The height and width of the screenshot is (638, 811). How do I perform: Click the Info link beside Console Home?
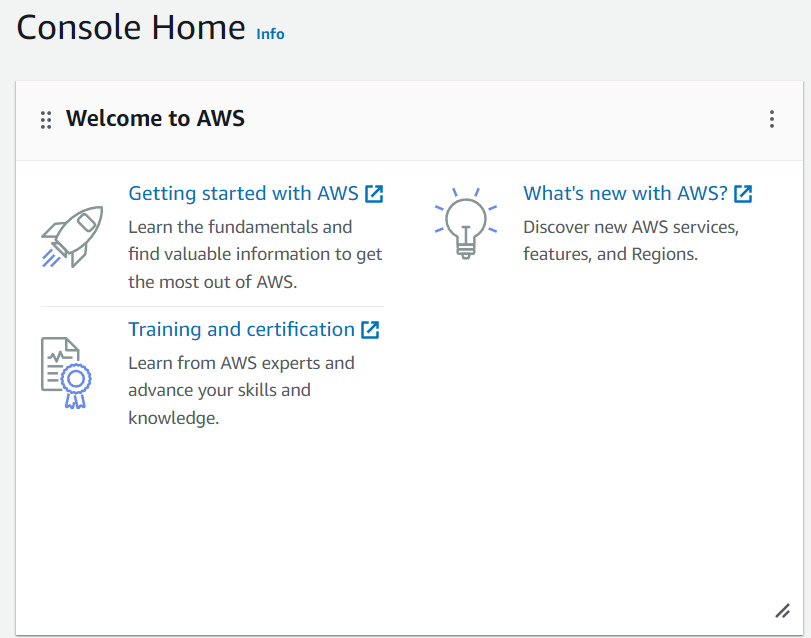(x=270, y=34)
